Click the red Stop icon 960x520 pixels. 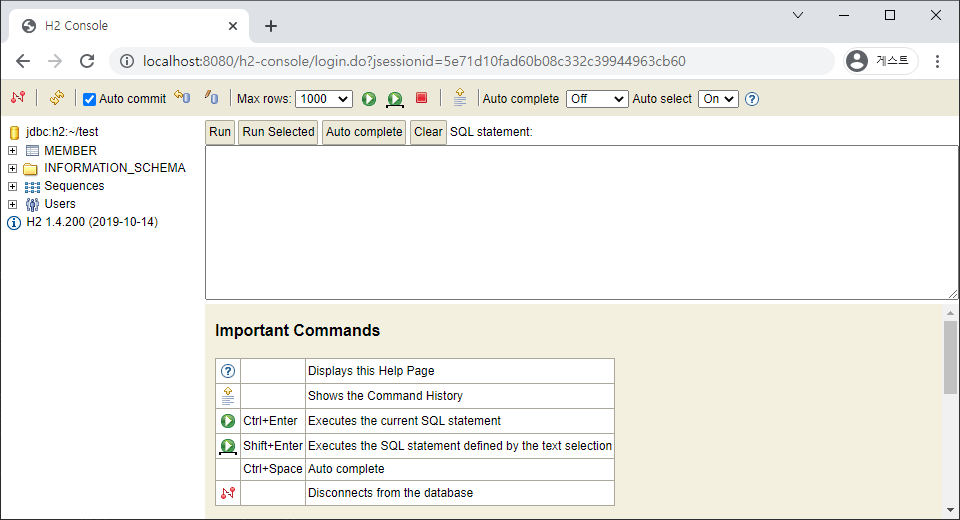tap(421, 98)
